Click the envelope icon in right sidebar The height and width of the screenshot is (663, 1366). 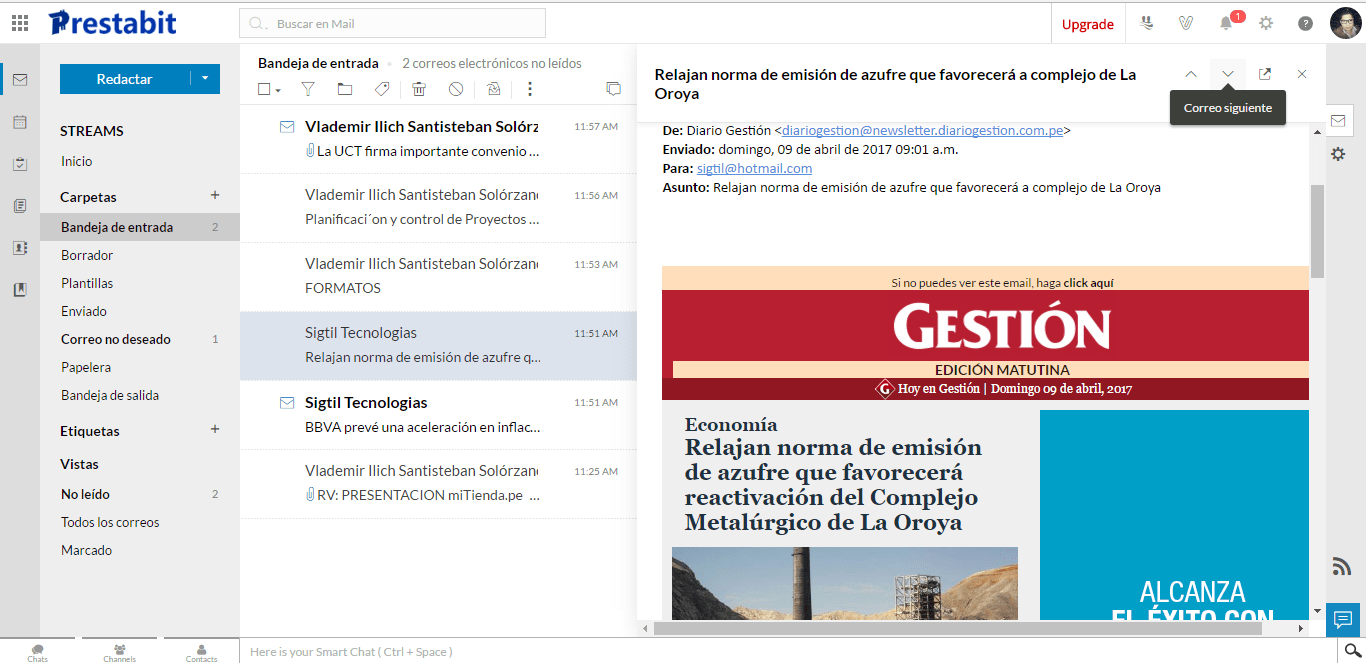tap(1338, 121)
